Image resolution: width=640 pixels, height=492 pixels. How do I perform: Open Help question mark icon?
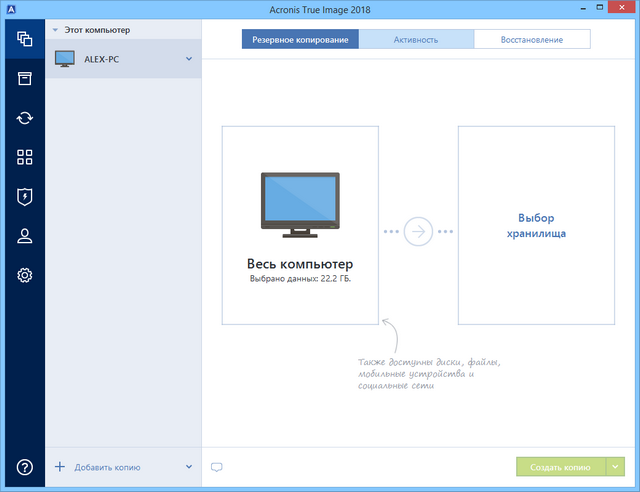pos(24,467)
